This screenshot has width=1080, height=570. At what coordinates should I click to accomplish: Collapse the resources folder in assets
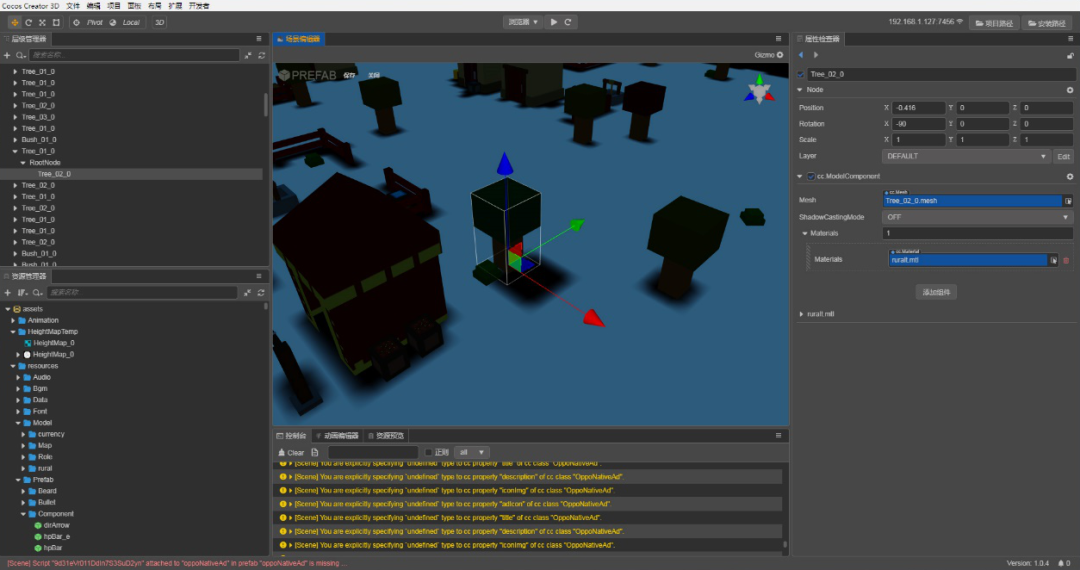tap(13, 366)
